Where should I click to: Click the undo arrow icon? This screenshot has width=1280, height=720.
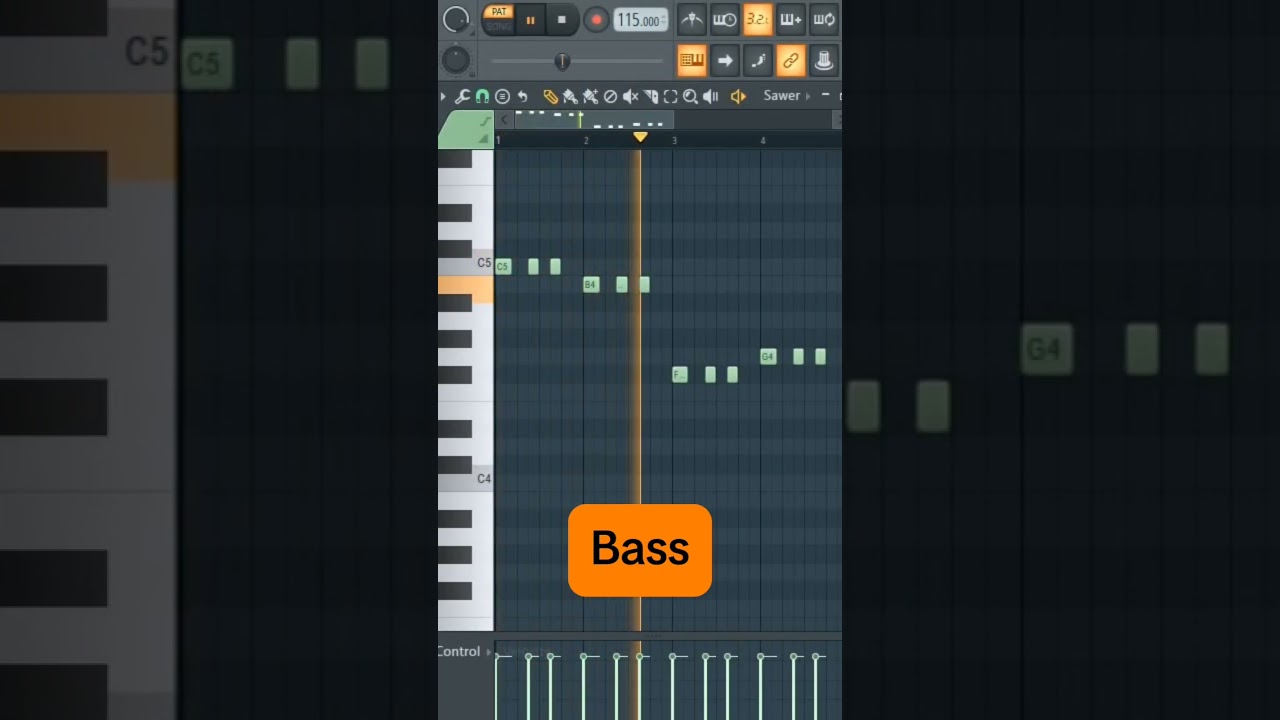tap(522, 97)
